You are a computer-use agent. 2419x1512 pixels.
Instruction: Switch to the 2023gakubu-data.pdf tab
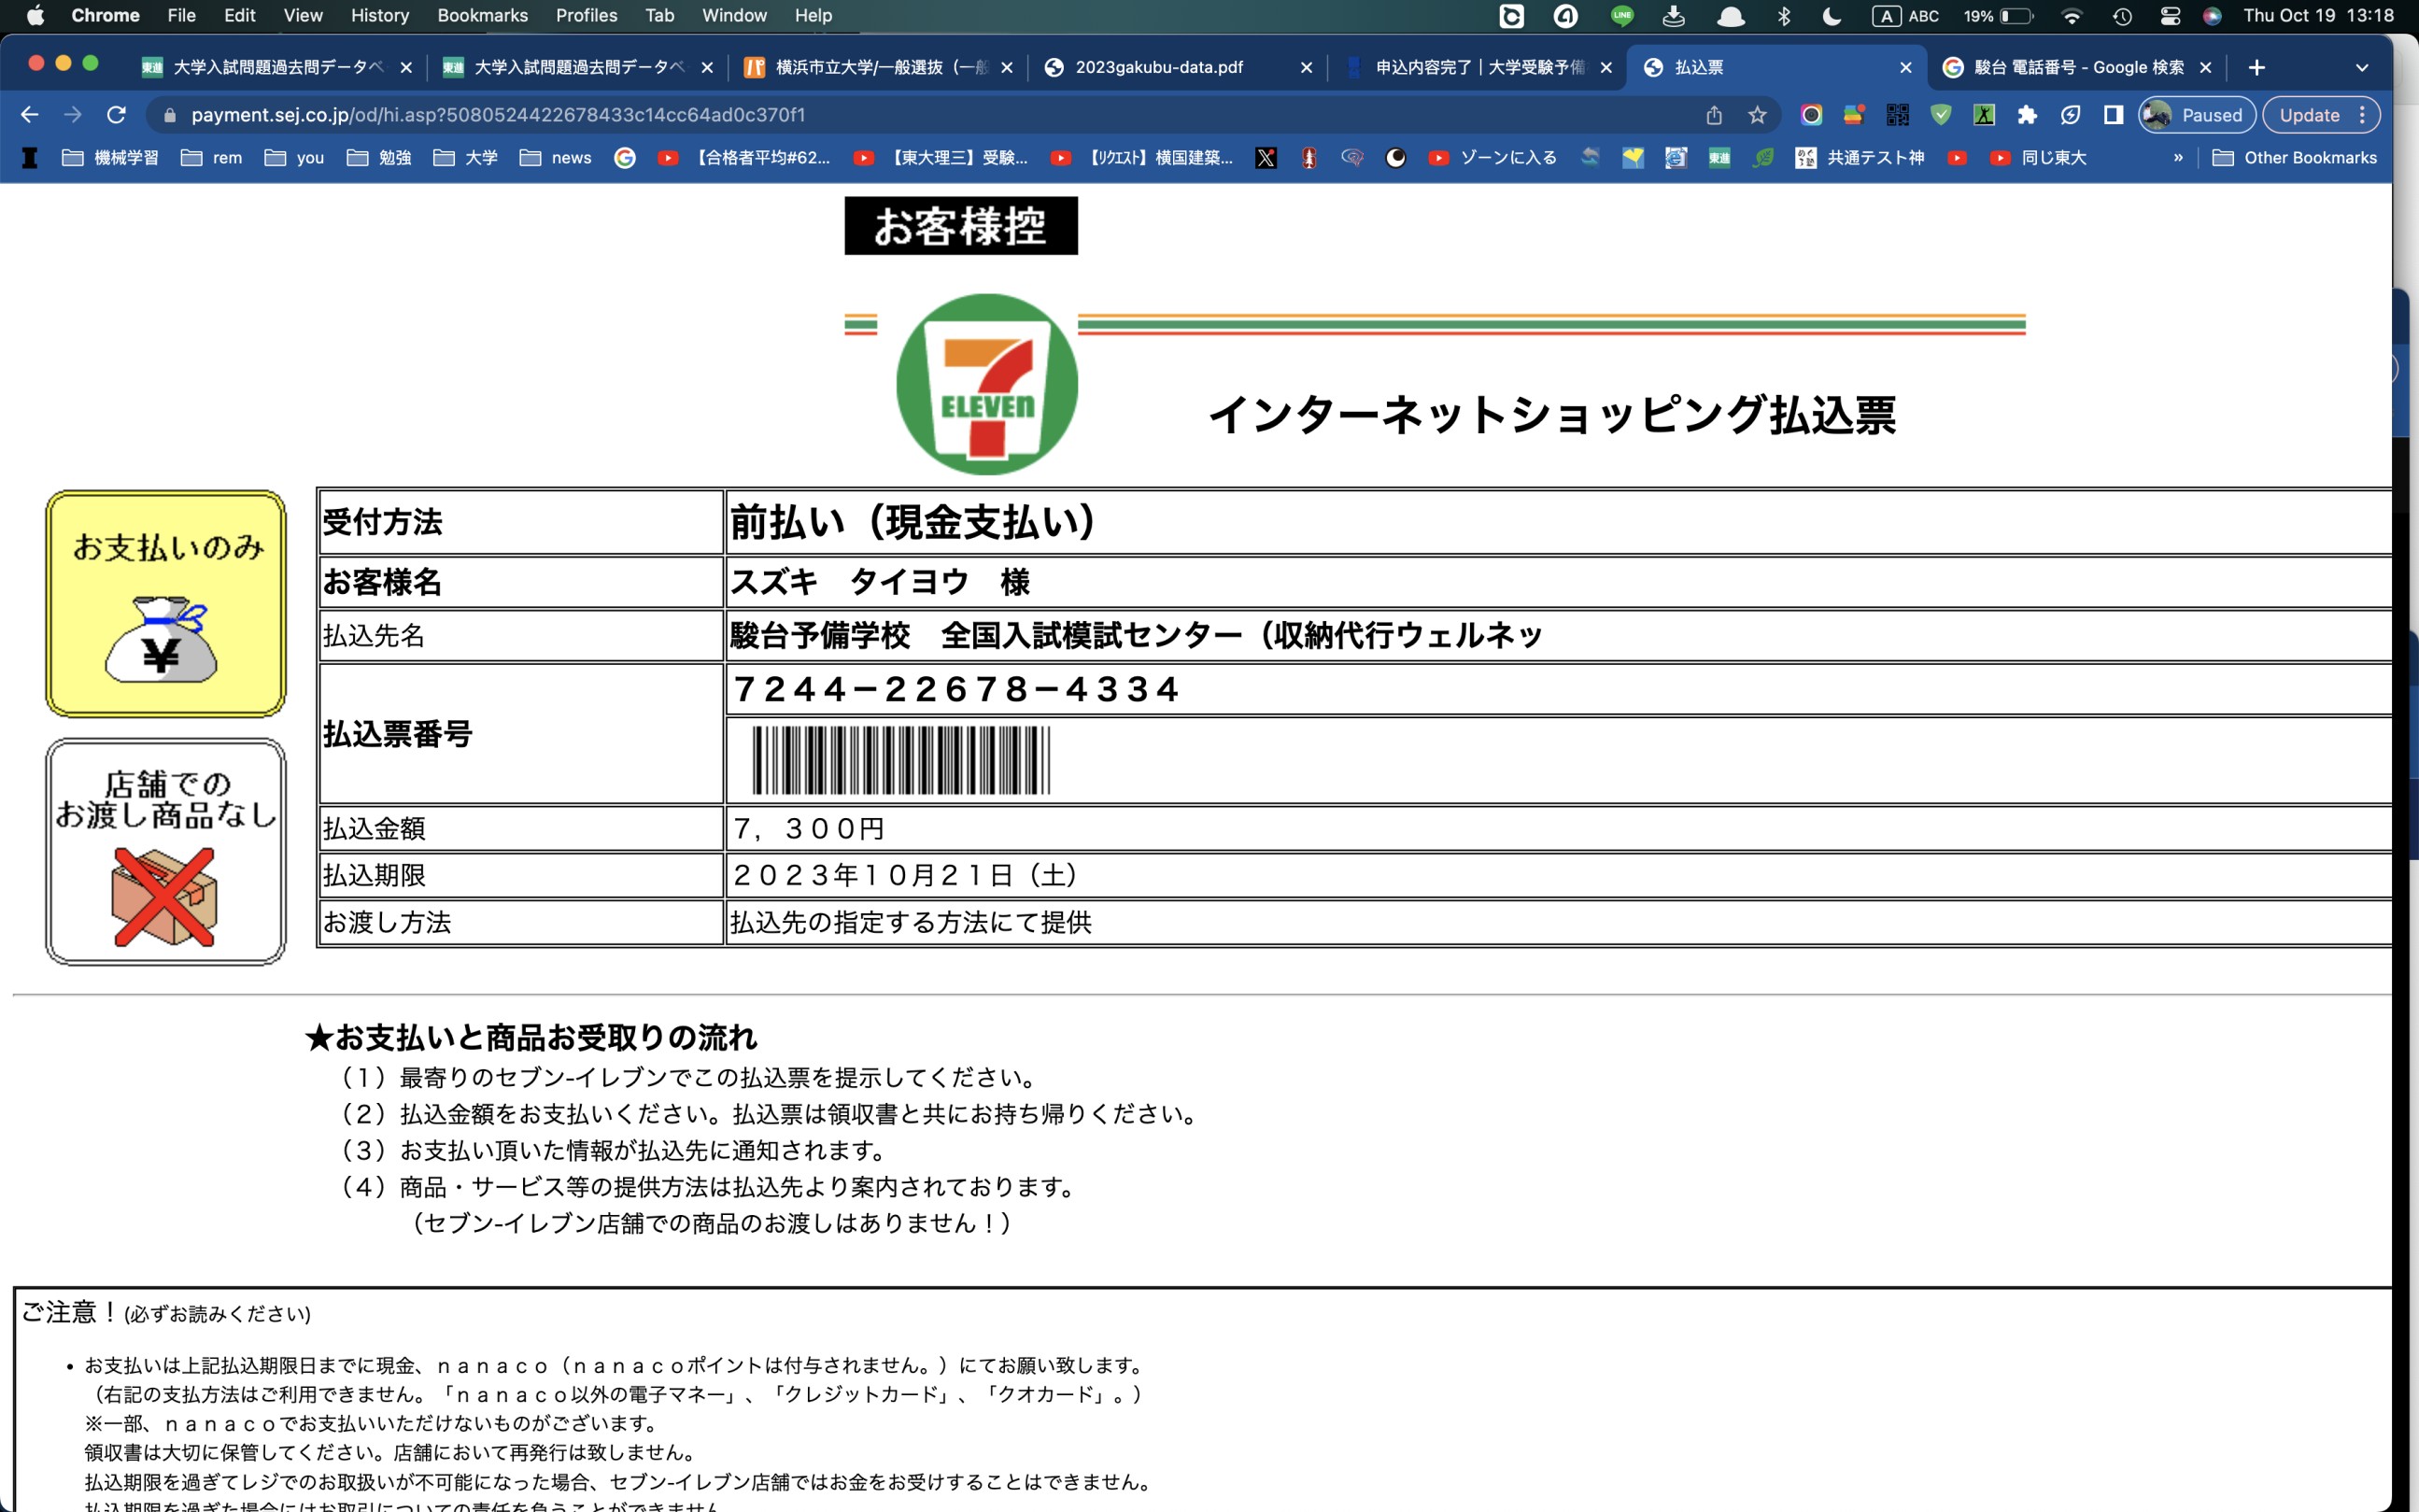pyautogui.click(x=1176, y=67)
